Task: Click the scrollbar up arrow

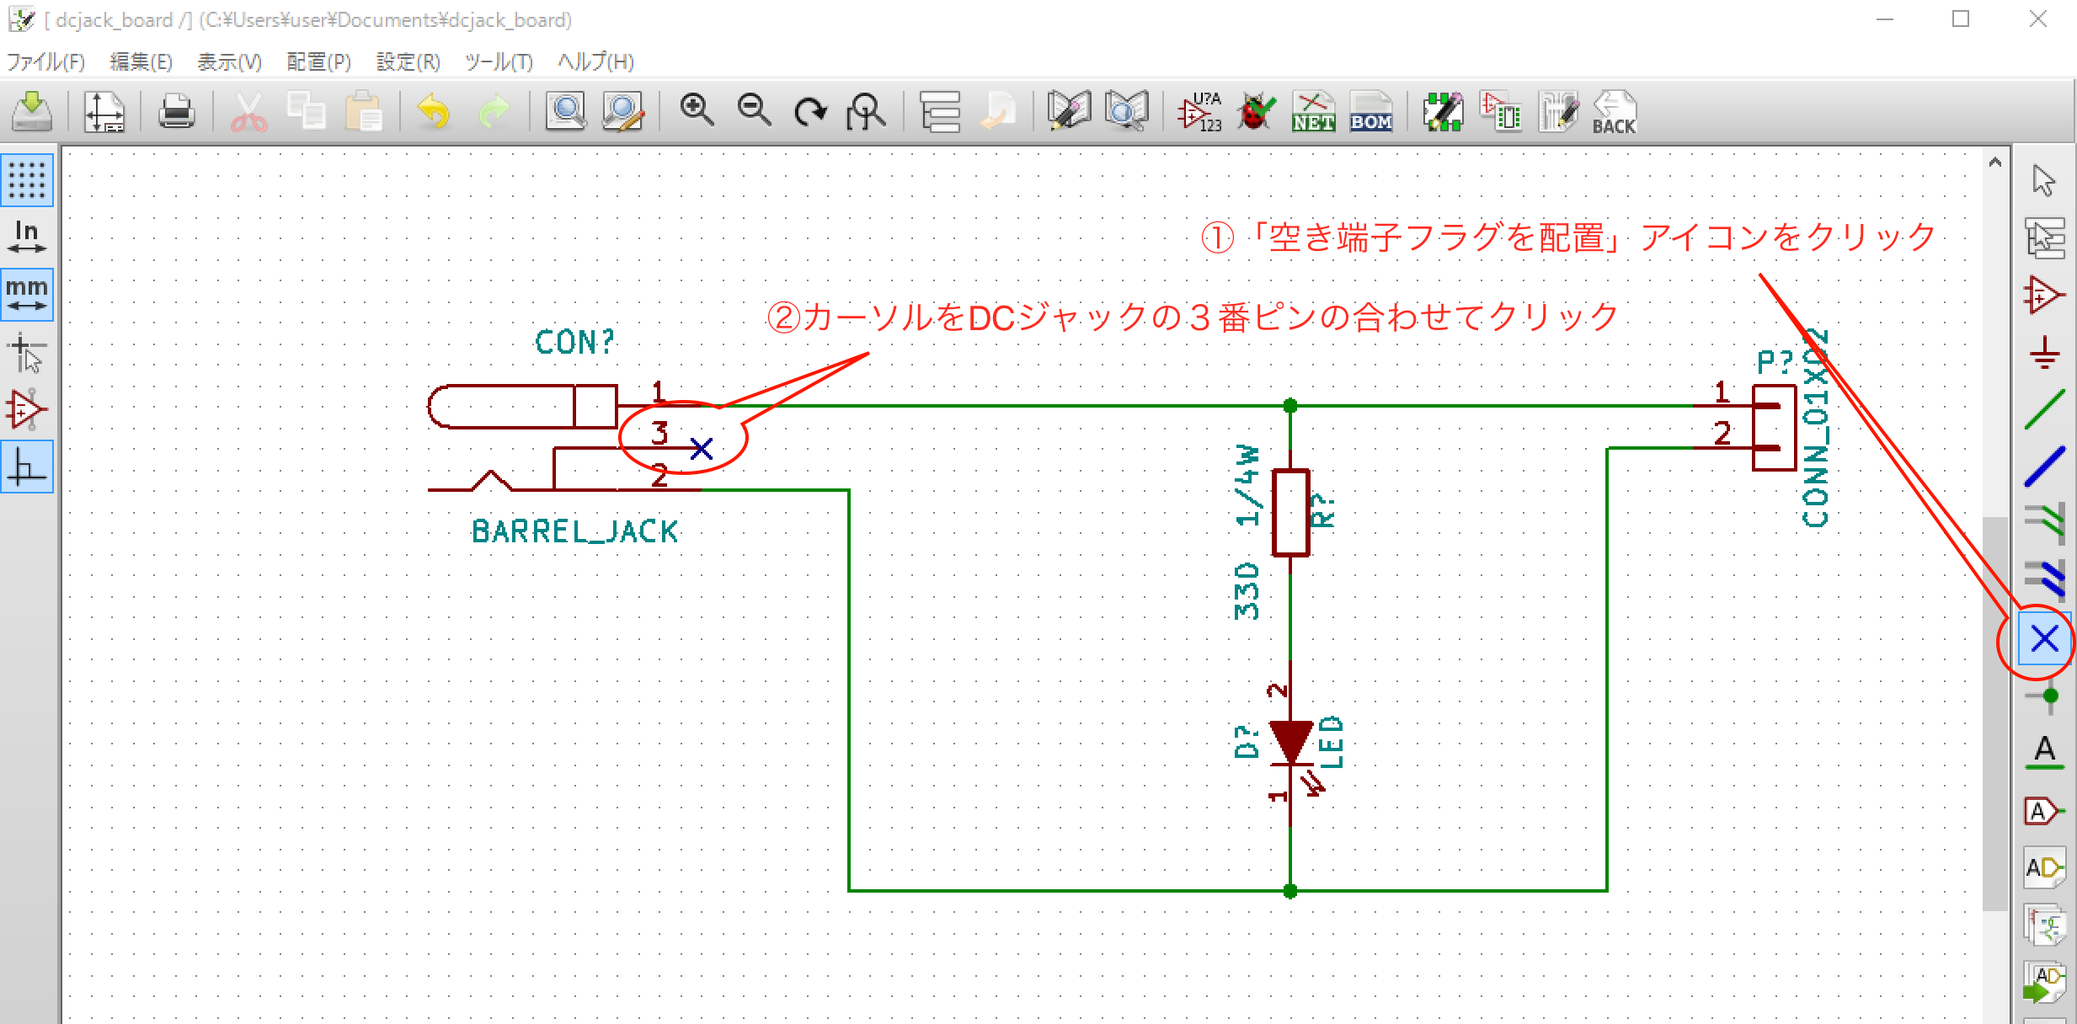Action: click(x=1995, y=162)
